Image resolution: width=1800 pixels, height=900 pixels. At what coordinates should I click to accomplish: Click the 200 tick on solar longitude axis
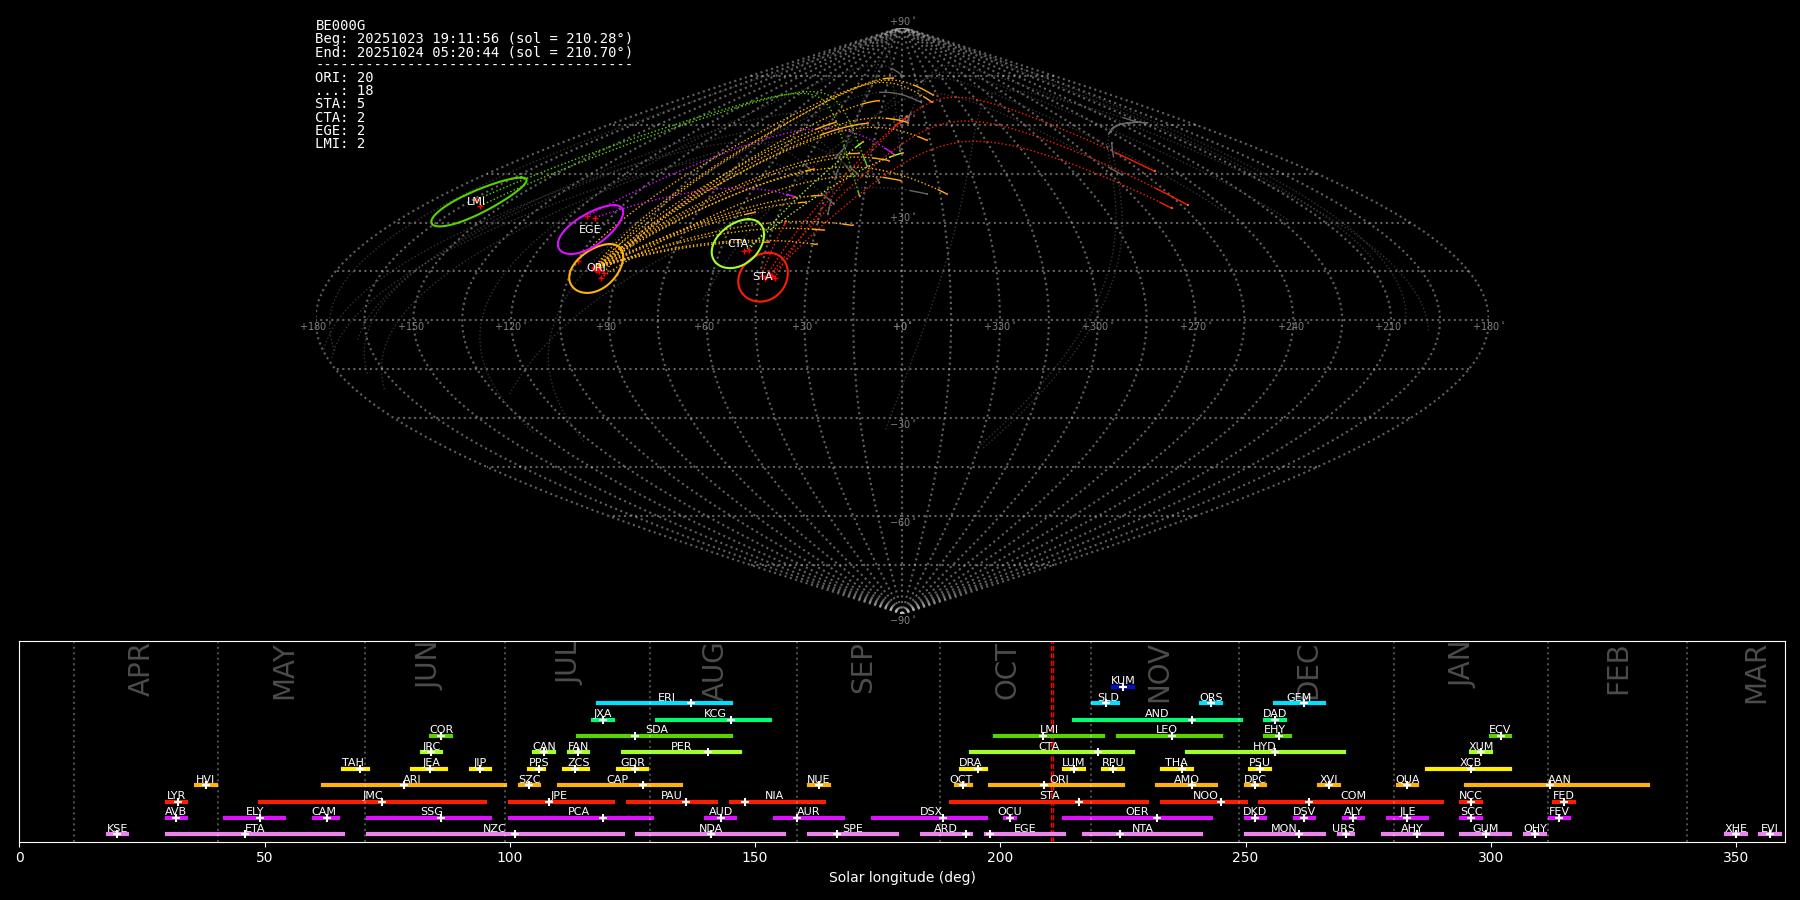point(1000,857)
